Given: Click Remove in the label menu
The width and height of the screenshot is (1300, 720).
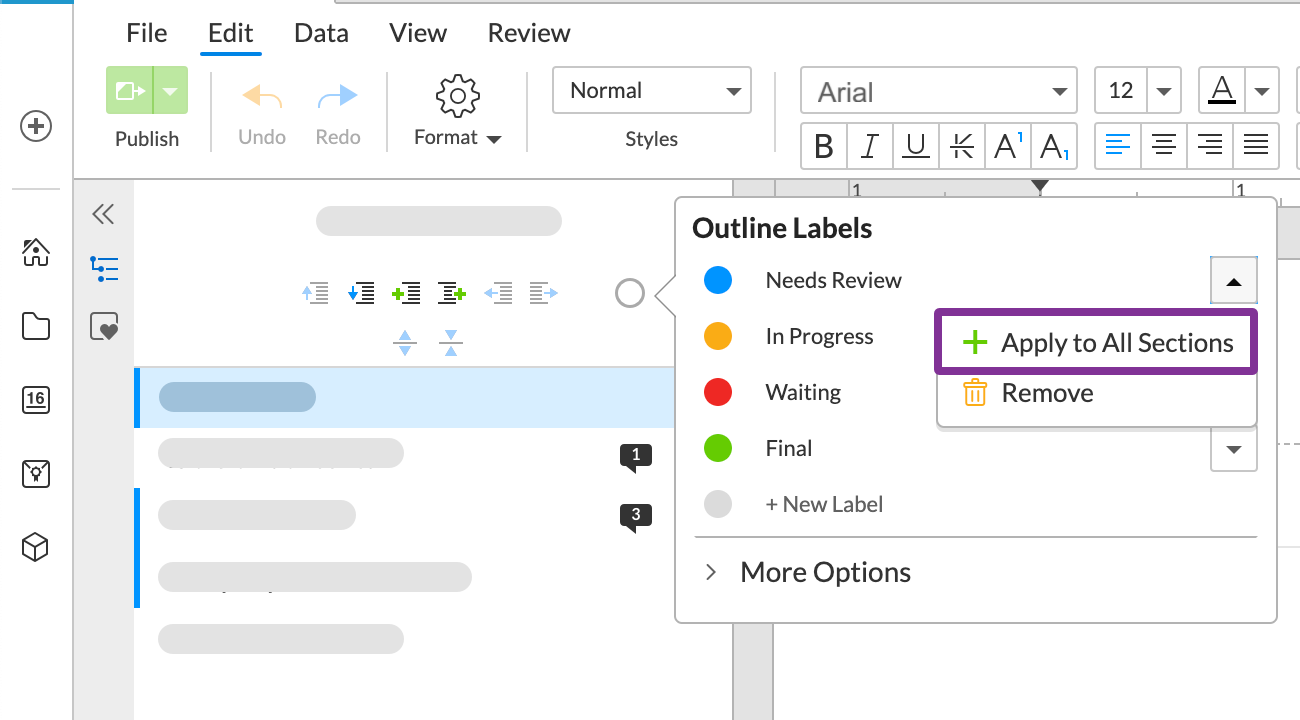Looking at the screenshot, I should (1046, 393).
